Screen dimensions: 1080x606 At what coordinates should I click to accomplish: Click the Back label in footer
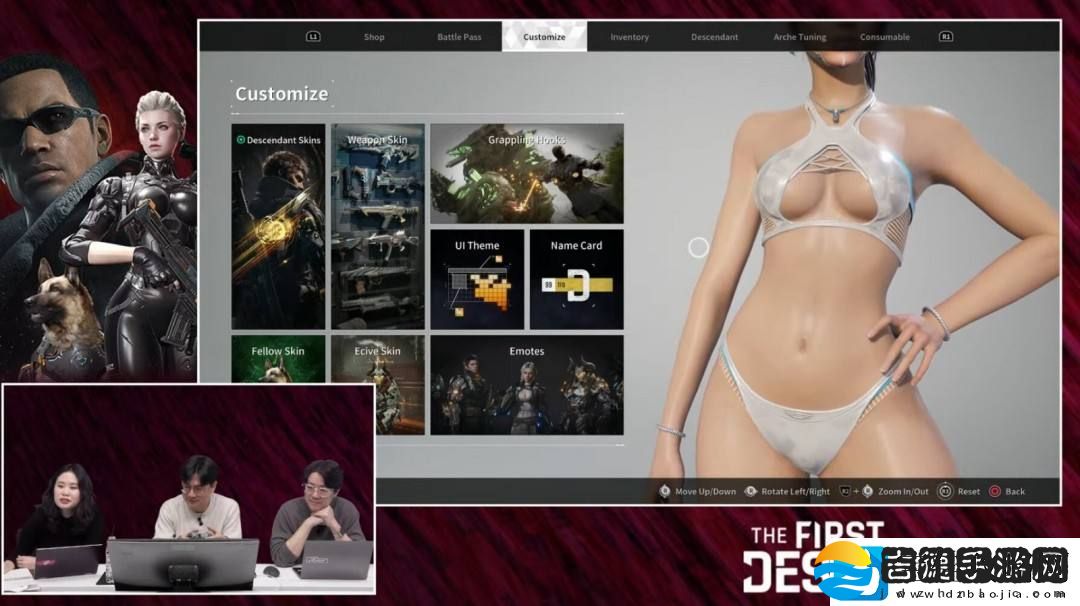(1015, 492)
